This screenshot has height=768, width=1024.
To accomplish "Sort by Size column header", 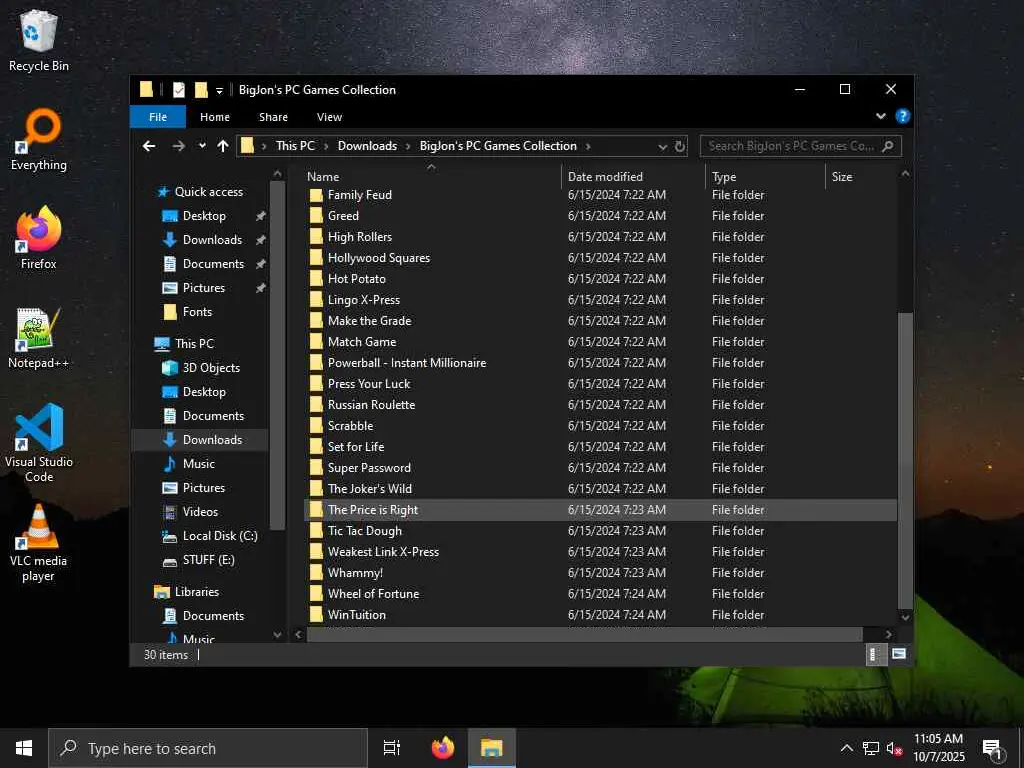I will tap(861, 176).
